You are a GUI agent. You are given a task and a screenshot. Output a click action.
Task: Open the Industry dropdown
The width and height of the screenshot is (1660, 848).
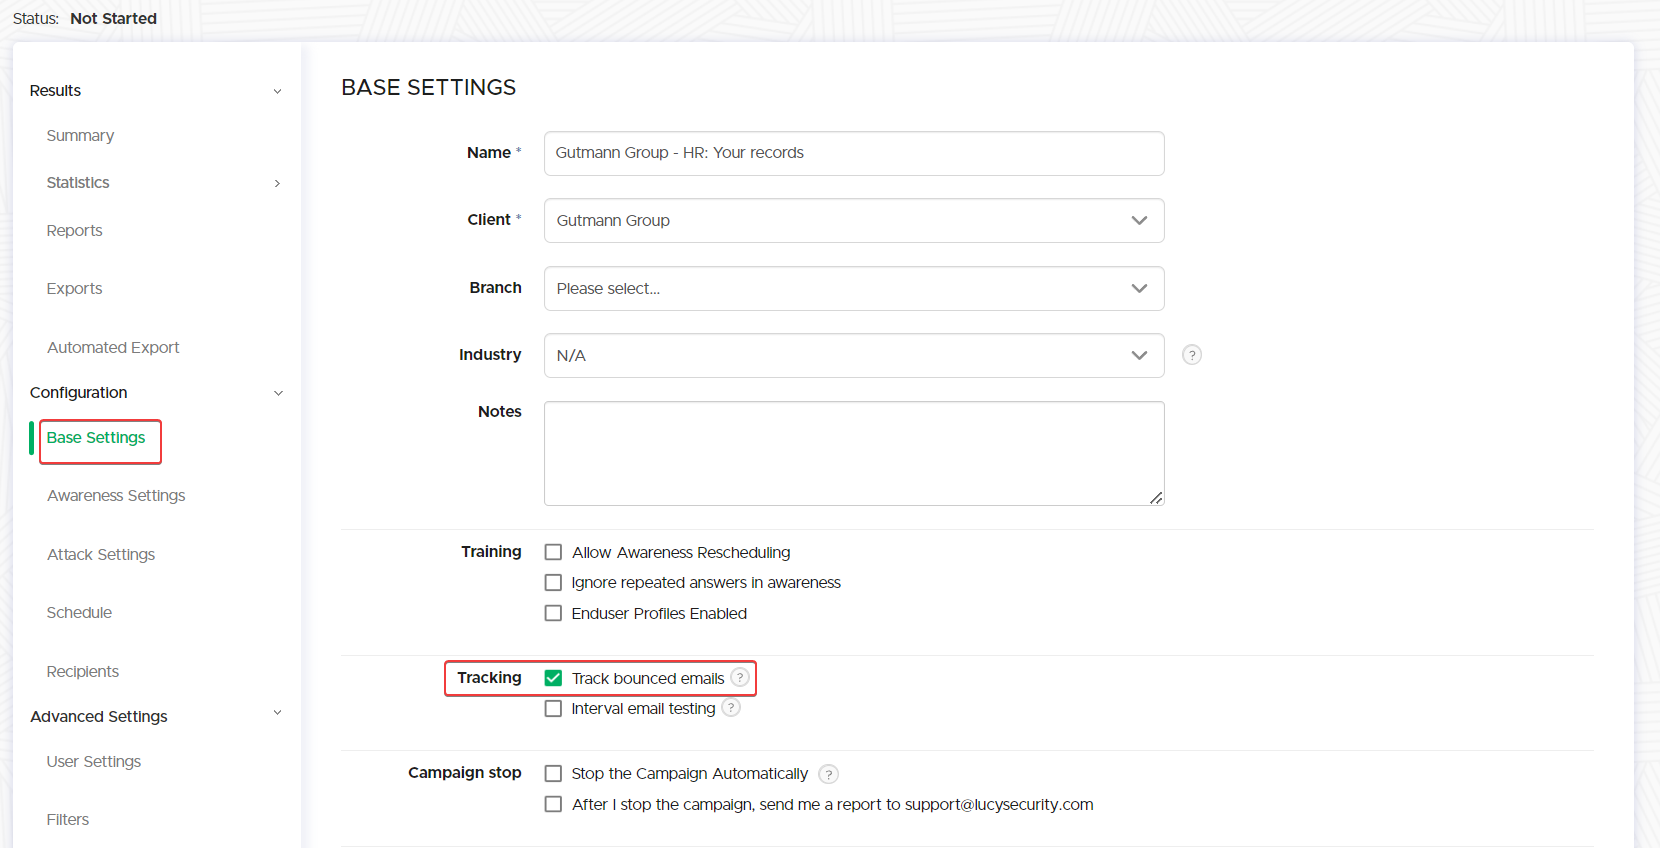[x=853, y=356]
